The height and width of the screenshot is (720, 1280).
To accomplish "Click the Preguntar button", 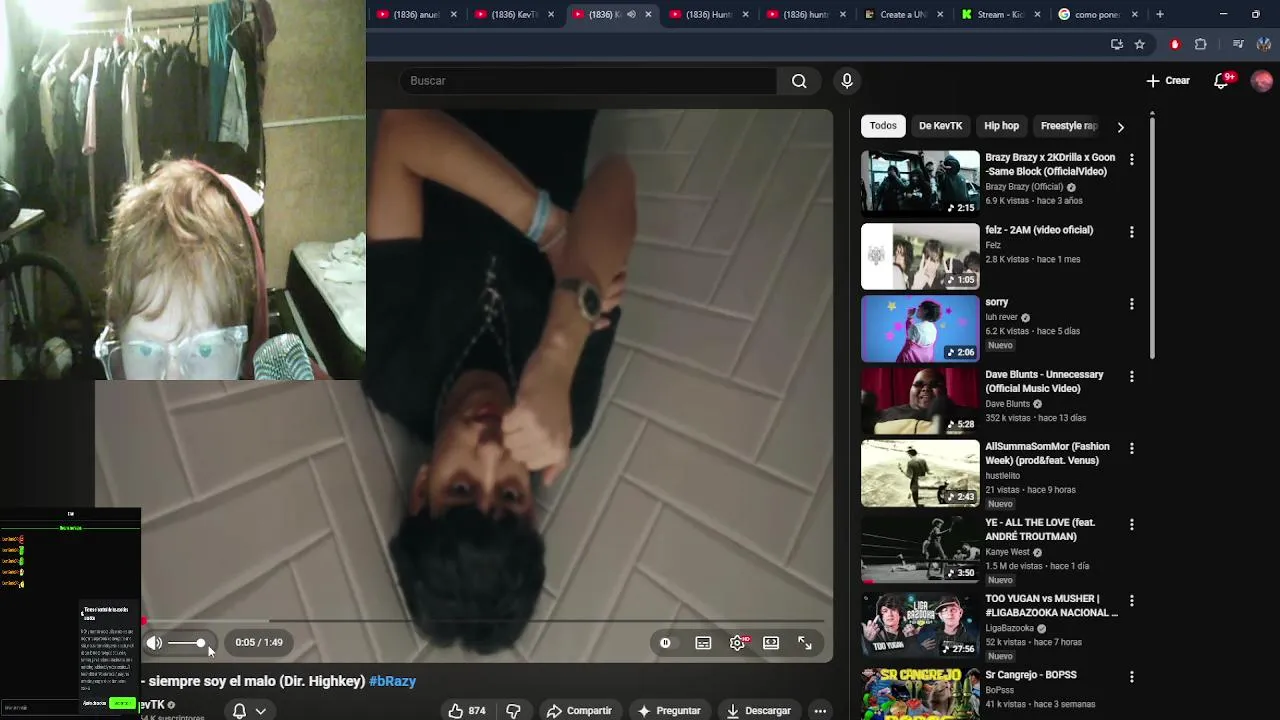I will (x=669, y=711).
